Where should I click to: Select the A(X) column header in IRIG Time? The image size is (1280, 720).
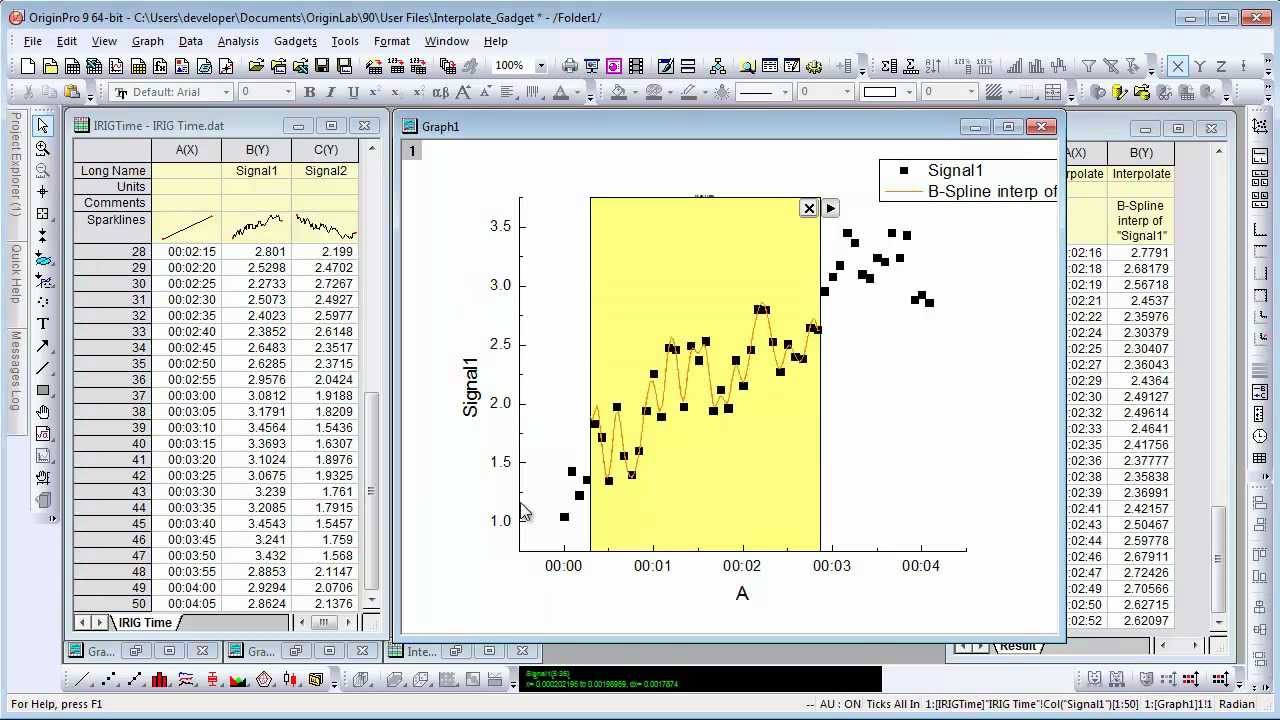186,150
